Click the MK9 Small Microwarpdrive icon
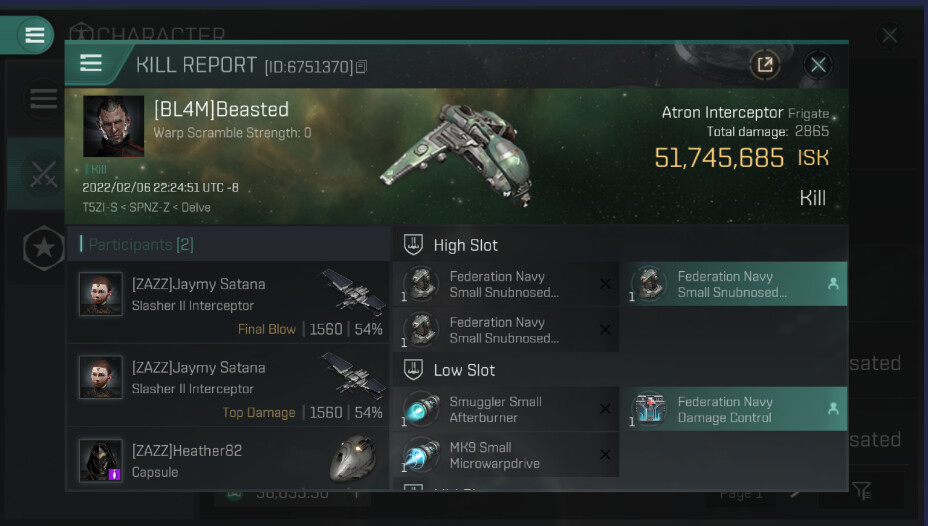The width and height of the screenshot is (928, 526). click(x=420, y=455)
